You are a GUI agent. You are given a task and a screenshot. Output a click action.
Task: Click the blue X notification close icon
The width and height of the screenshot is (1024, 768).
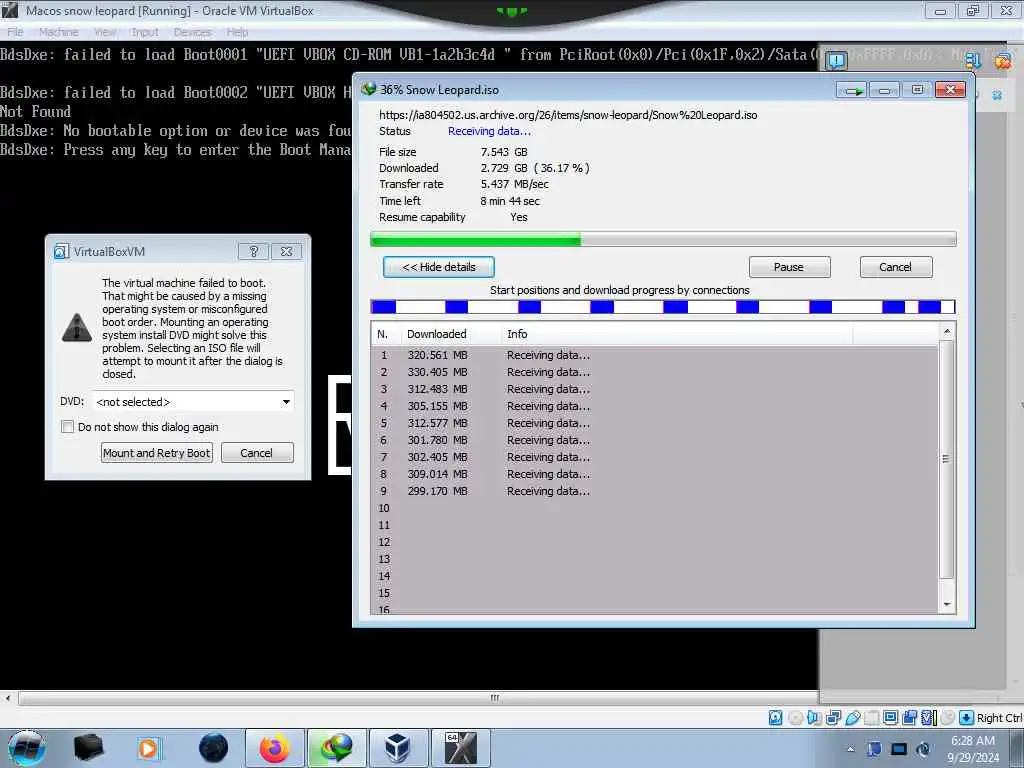[997, 95]
